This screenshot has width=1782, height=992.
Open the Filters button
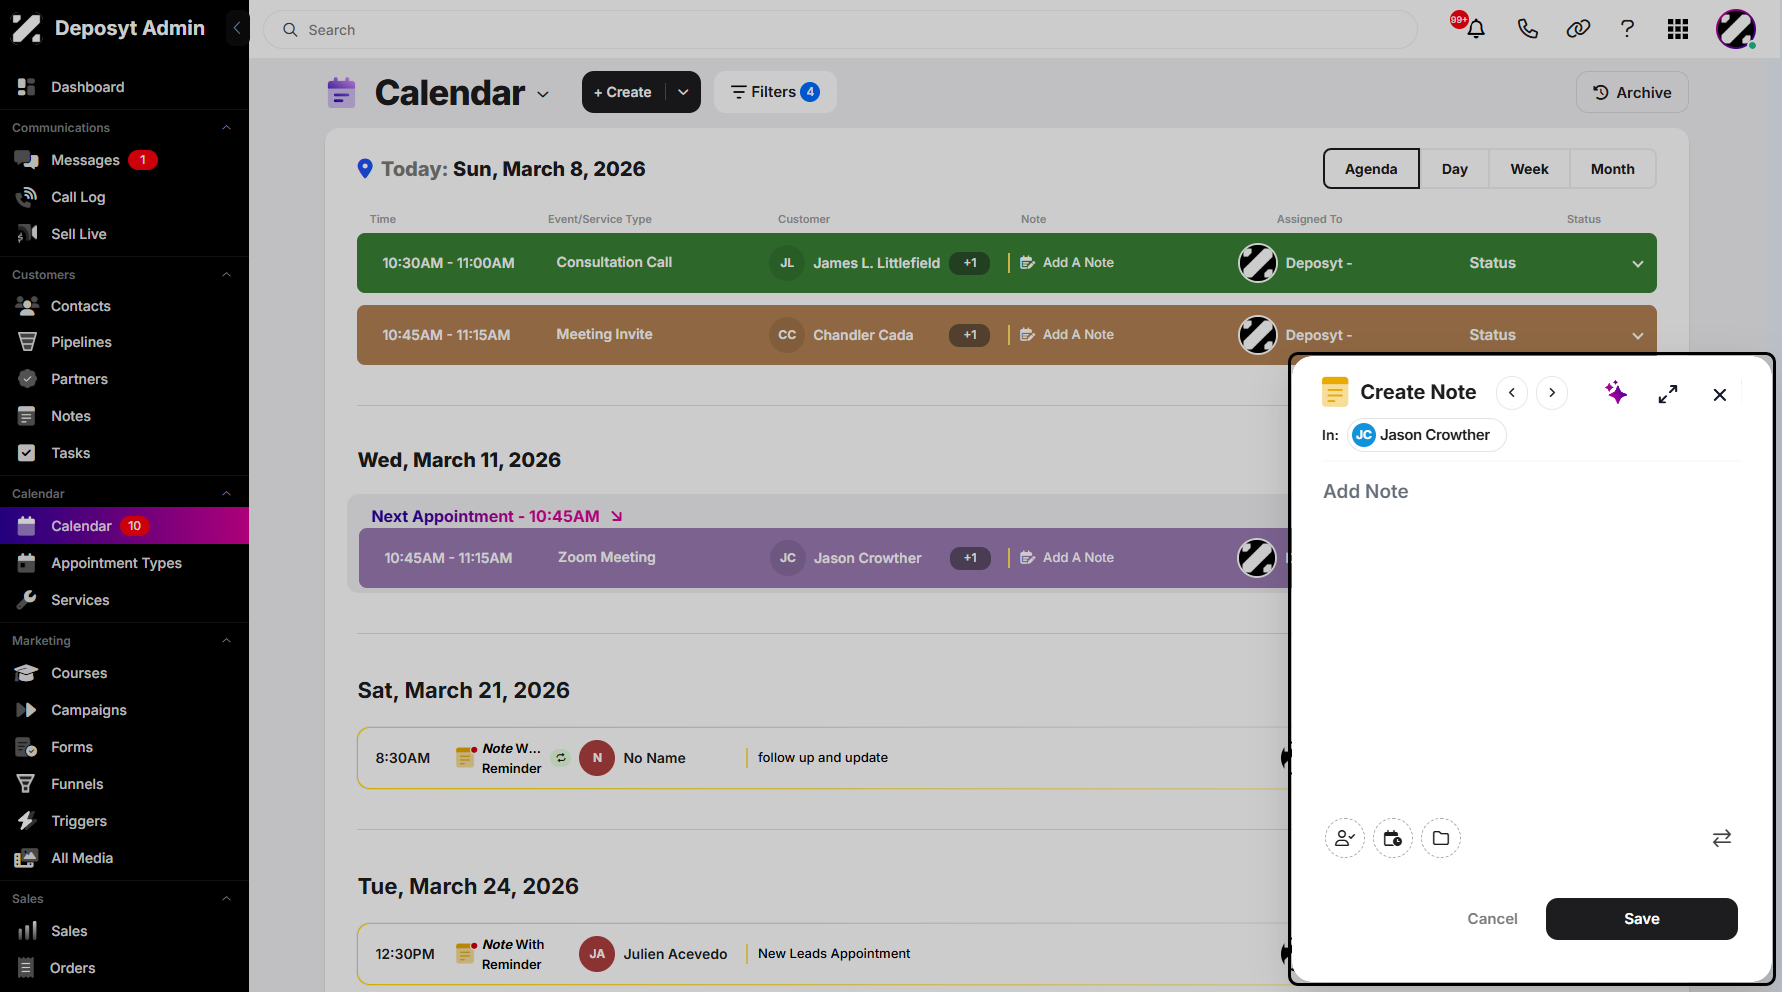[775, 92]
